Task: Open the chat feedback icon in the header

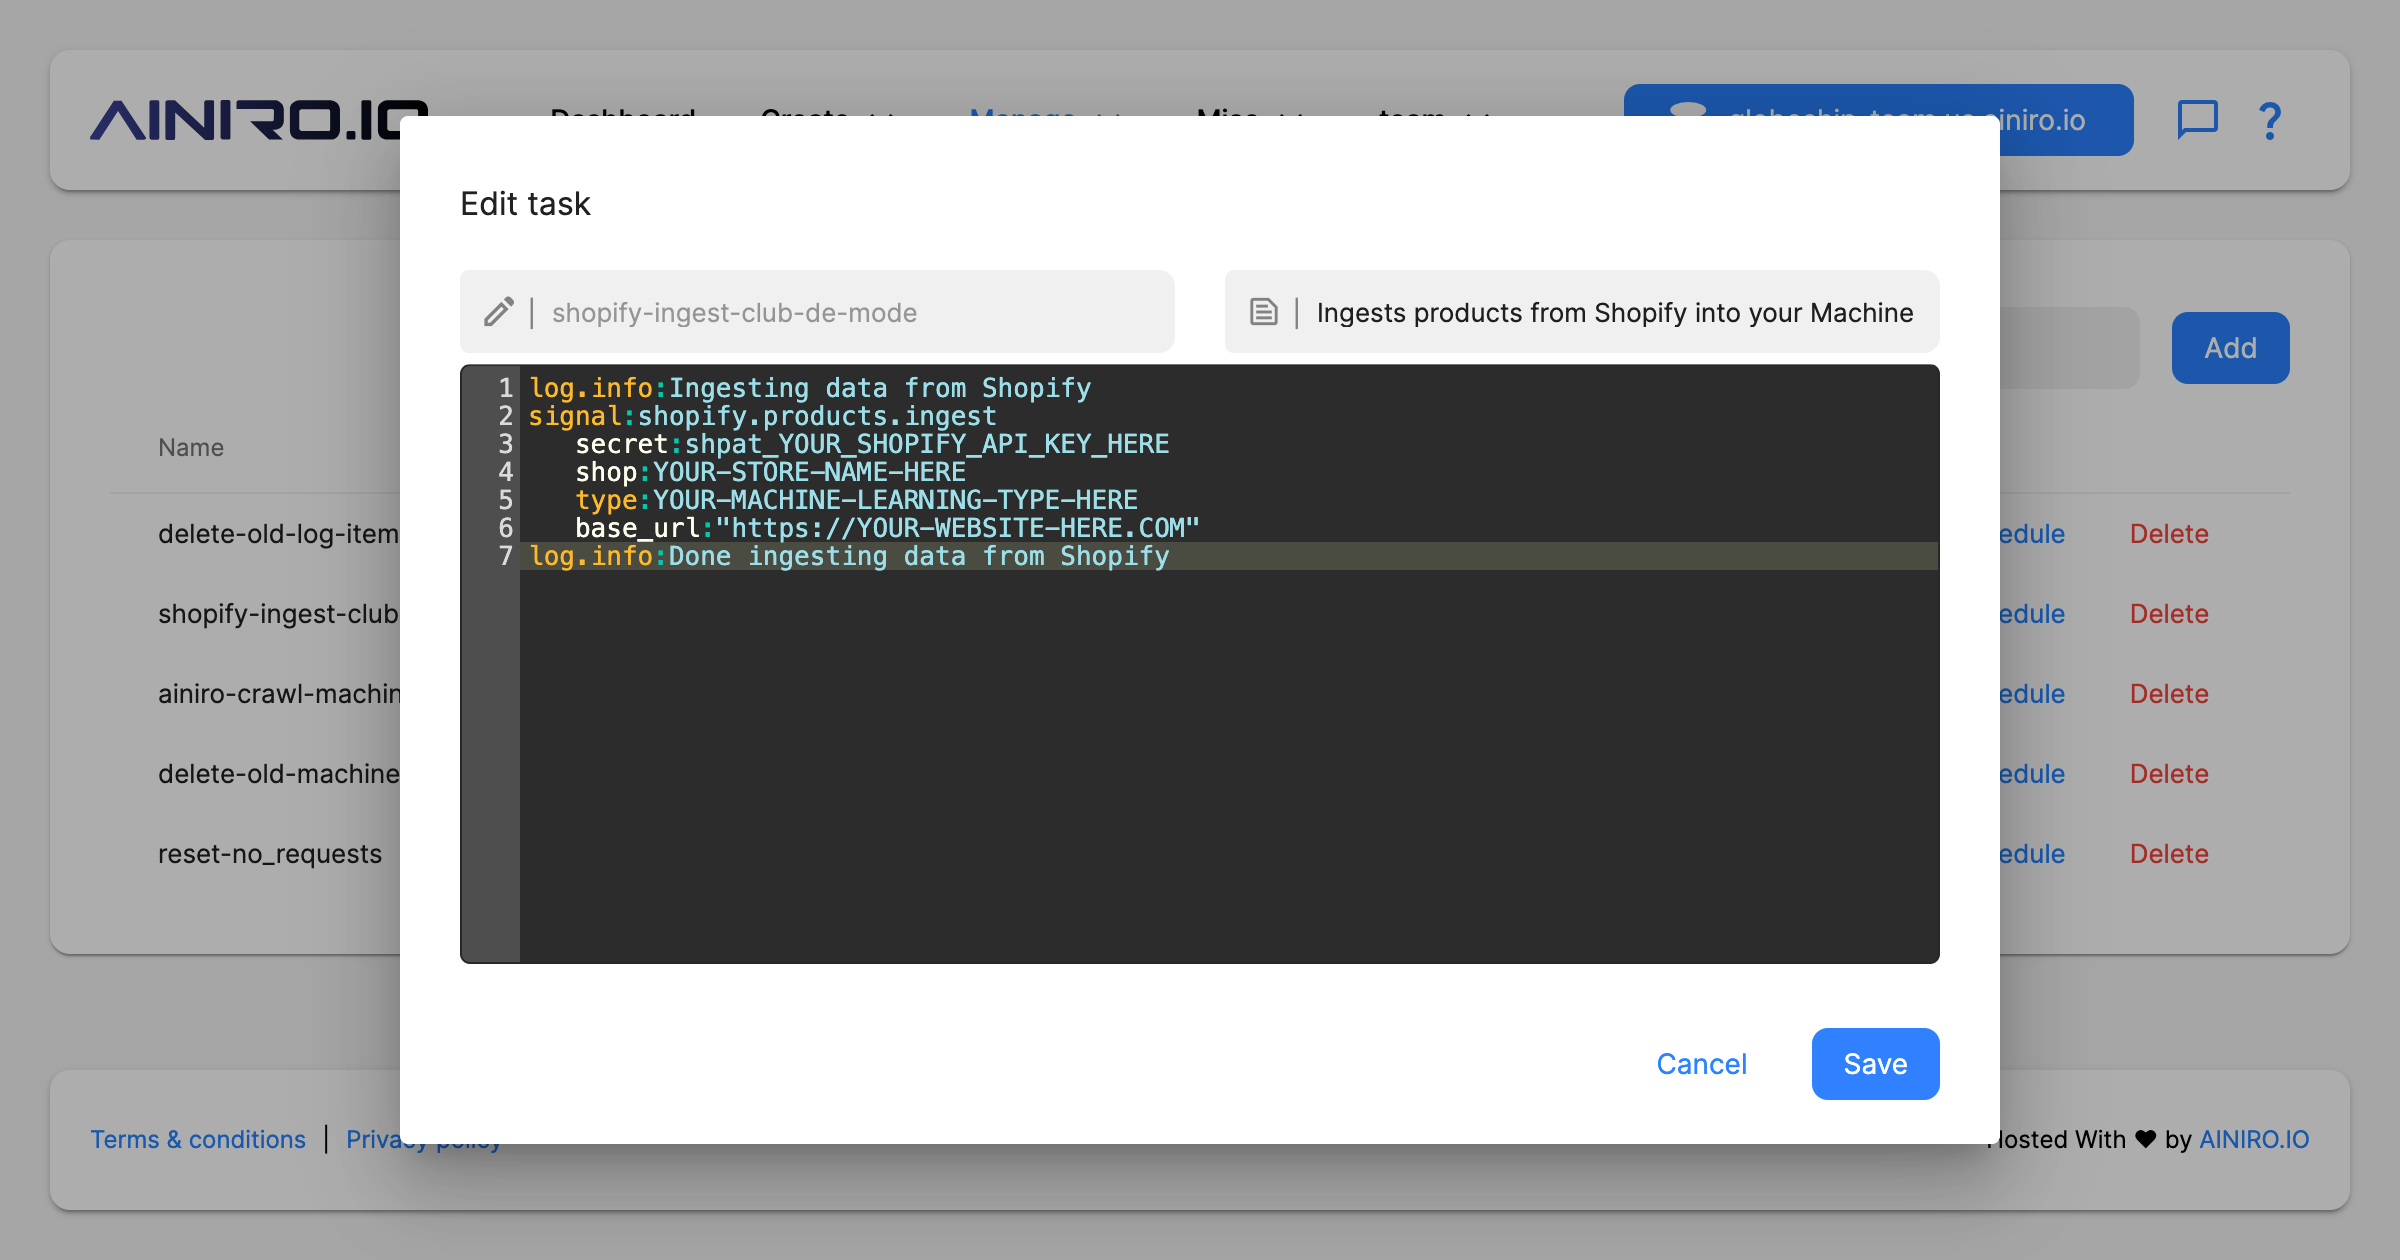Action: click(2197, 120)
